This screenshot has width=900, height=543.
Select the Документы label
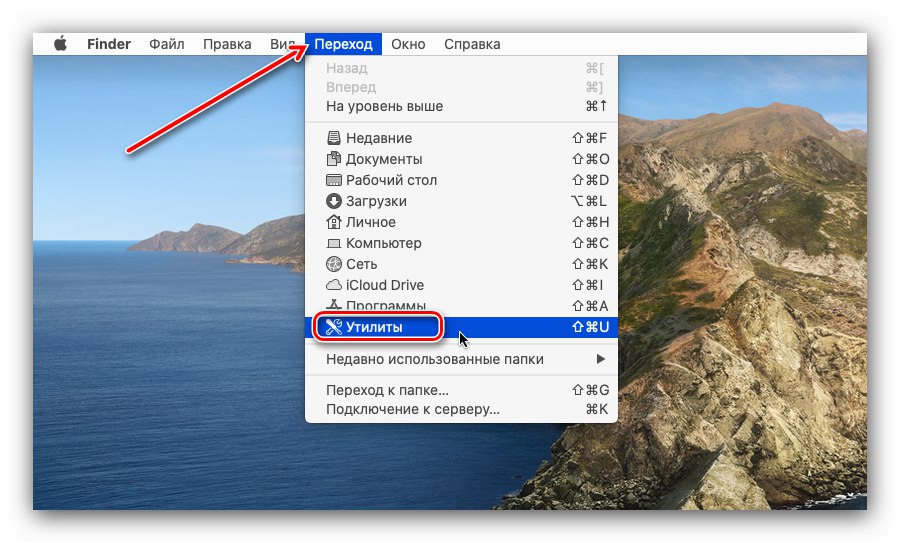pos(384,159)
